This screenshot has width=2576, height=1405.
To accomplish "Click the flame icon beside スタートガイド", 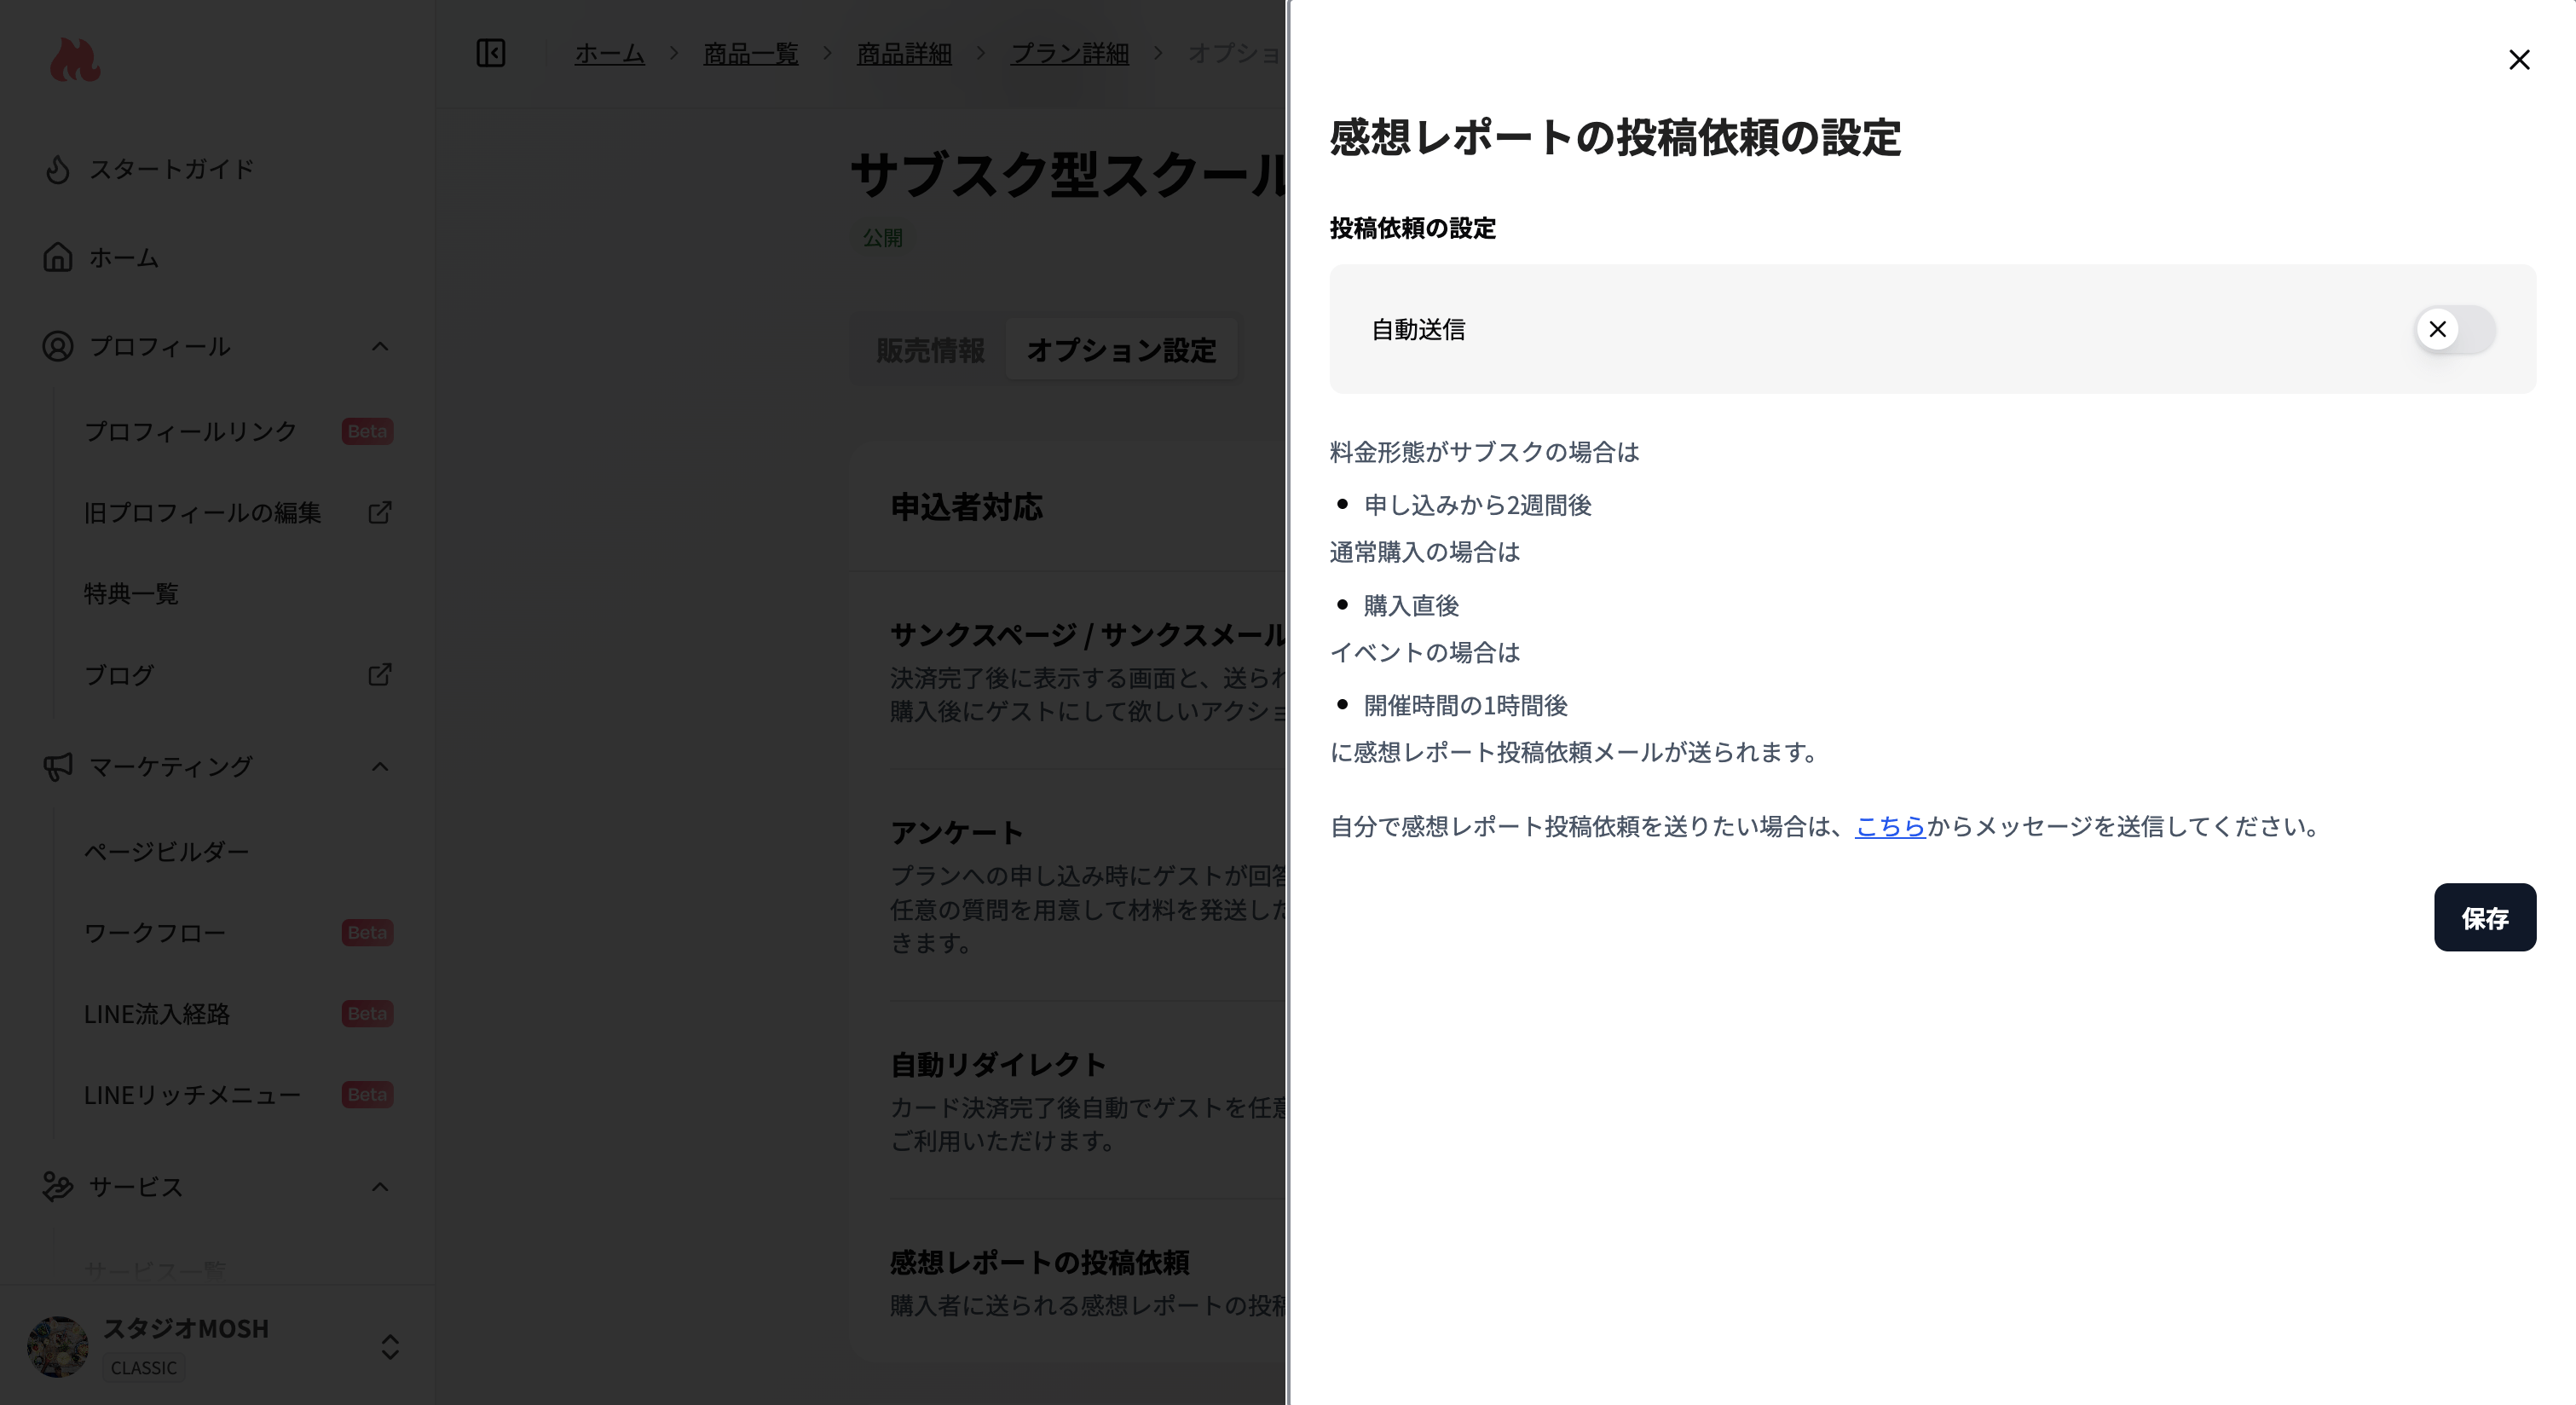I will [x=58, y=169].
